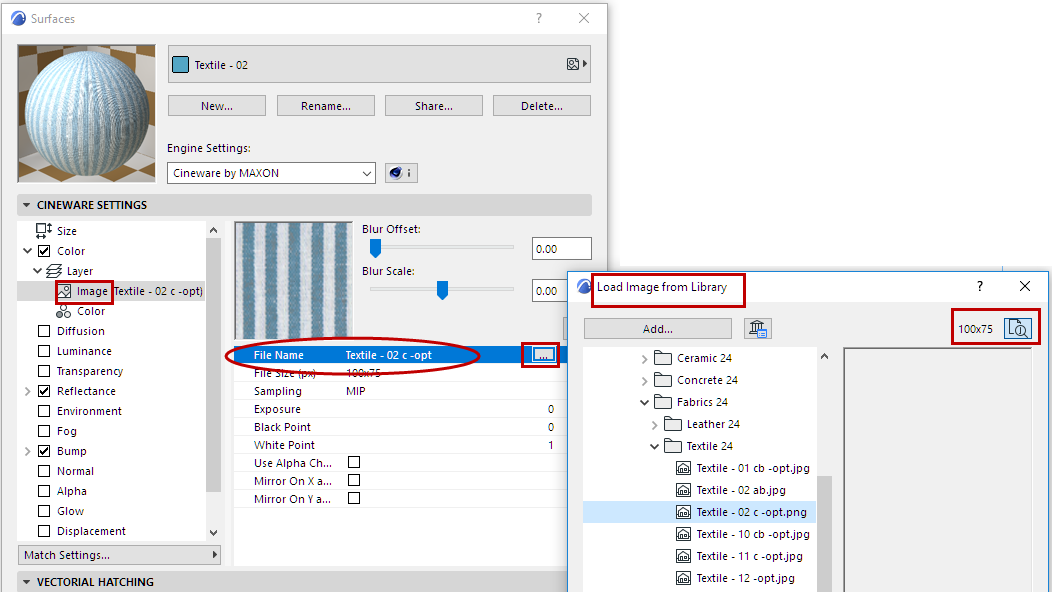The height and width of the screenshot is (592, 1052).
Task: Collapse the Cineware Settings section
Action: (27, 205)
